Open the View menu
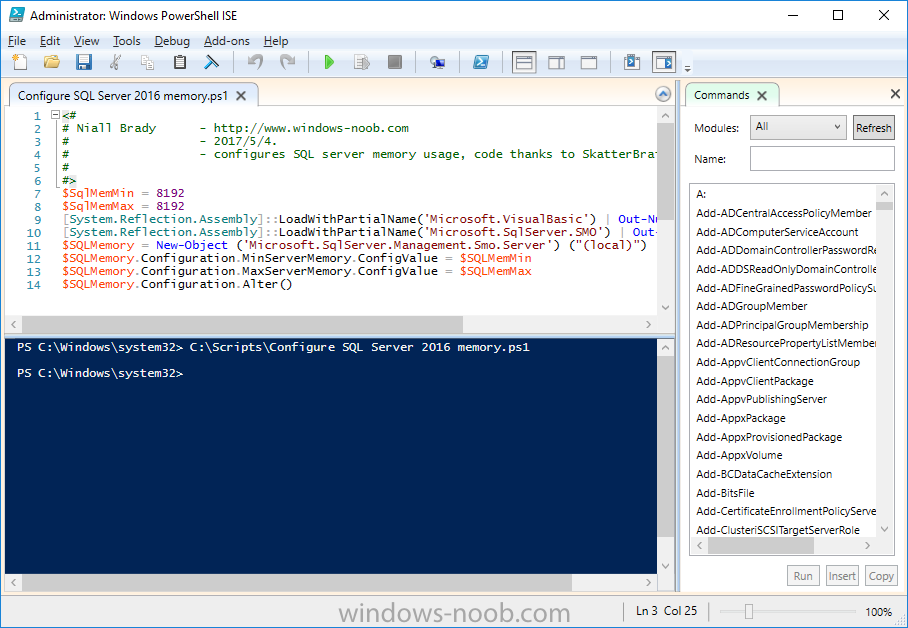The width and height of the screenshot is (908, 628). [86, 41]
